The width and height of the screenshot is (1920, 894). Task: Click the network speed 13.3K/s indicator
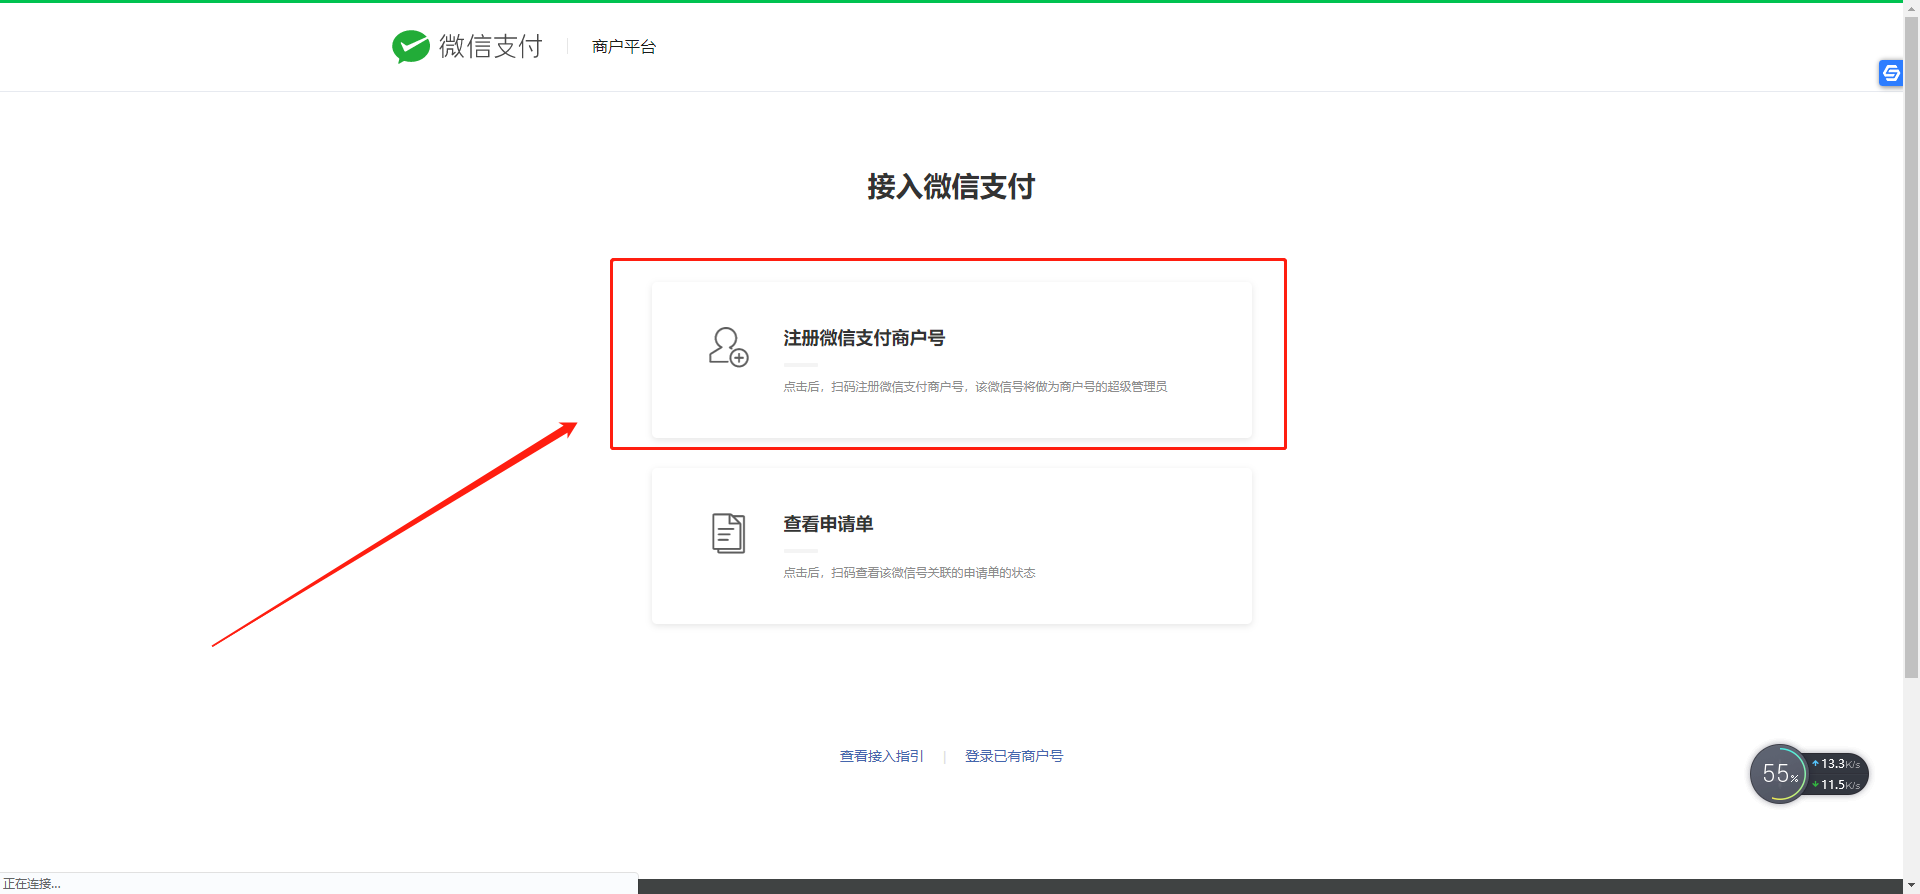click(1836, 764)
